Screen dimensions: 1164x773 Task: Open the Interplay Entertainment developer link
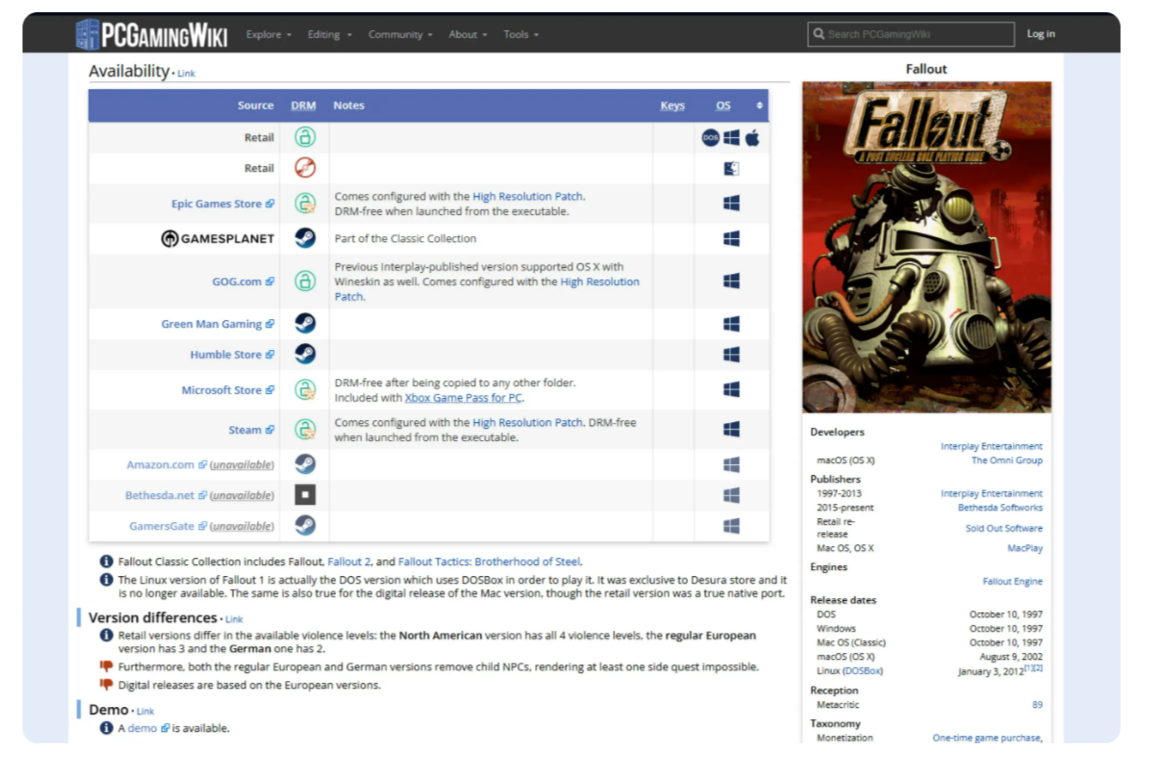[991, 446]
